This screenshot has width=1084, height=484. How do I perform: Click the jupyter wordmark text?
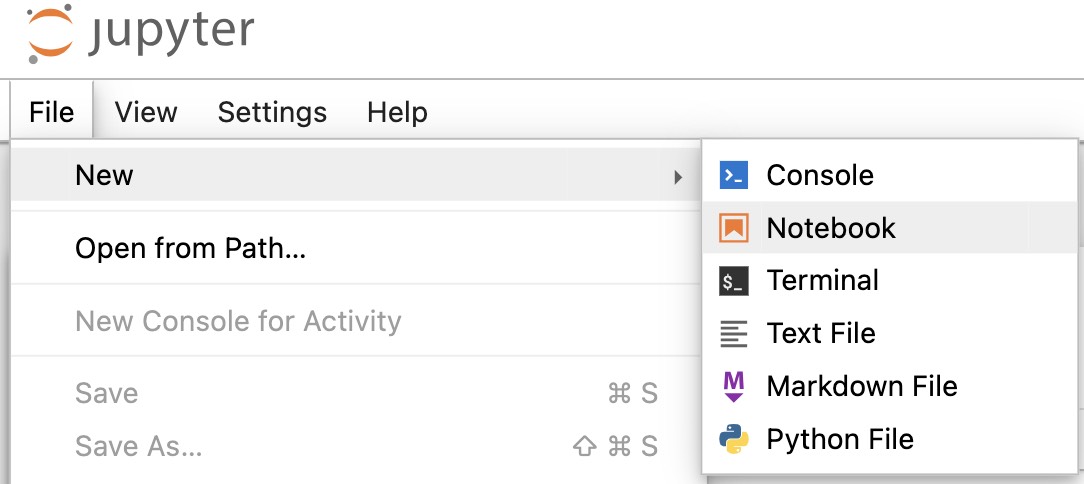[171, 33]
